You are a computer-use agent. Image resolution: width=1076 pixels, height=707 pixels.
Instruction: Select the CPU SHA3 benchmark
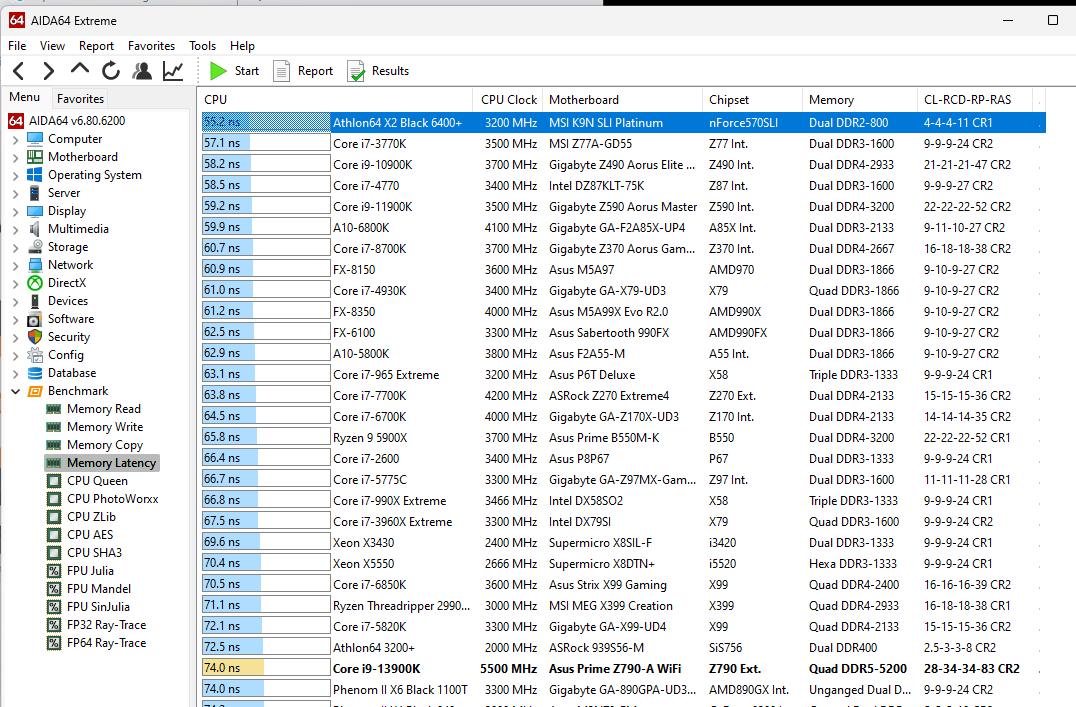[x=94, y=553]
